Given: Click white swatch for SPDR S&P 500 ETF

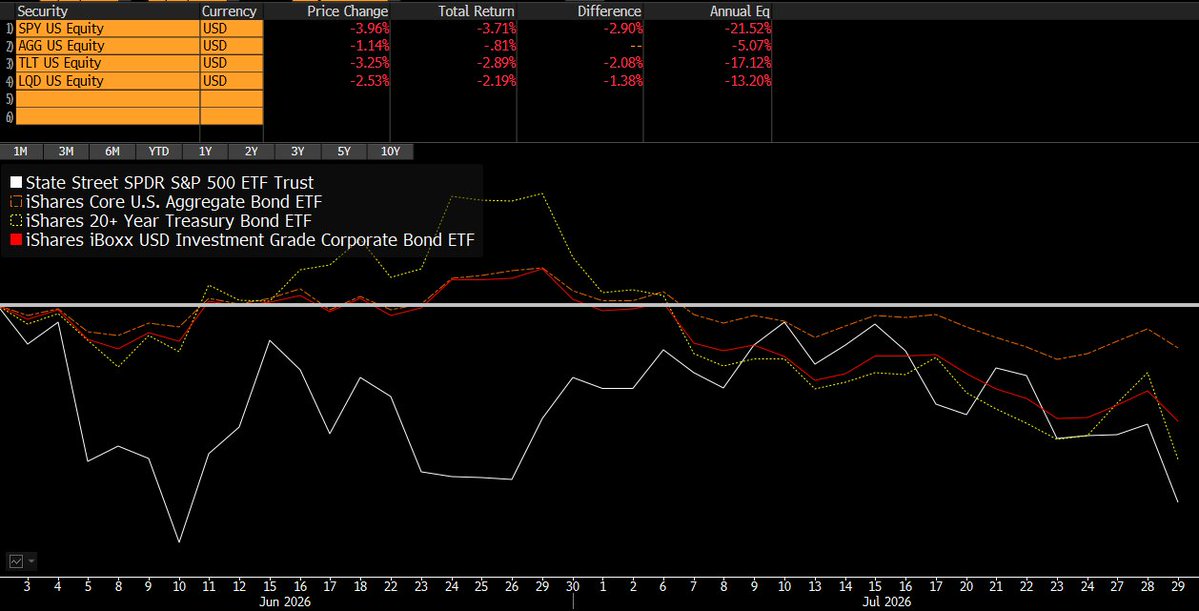Looking at the screenshot, I should click(16, 183).
